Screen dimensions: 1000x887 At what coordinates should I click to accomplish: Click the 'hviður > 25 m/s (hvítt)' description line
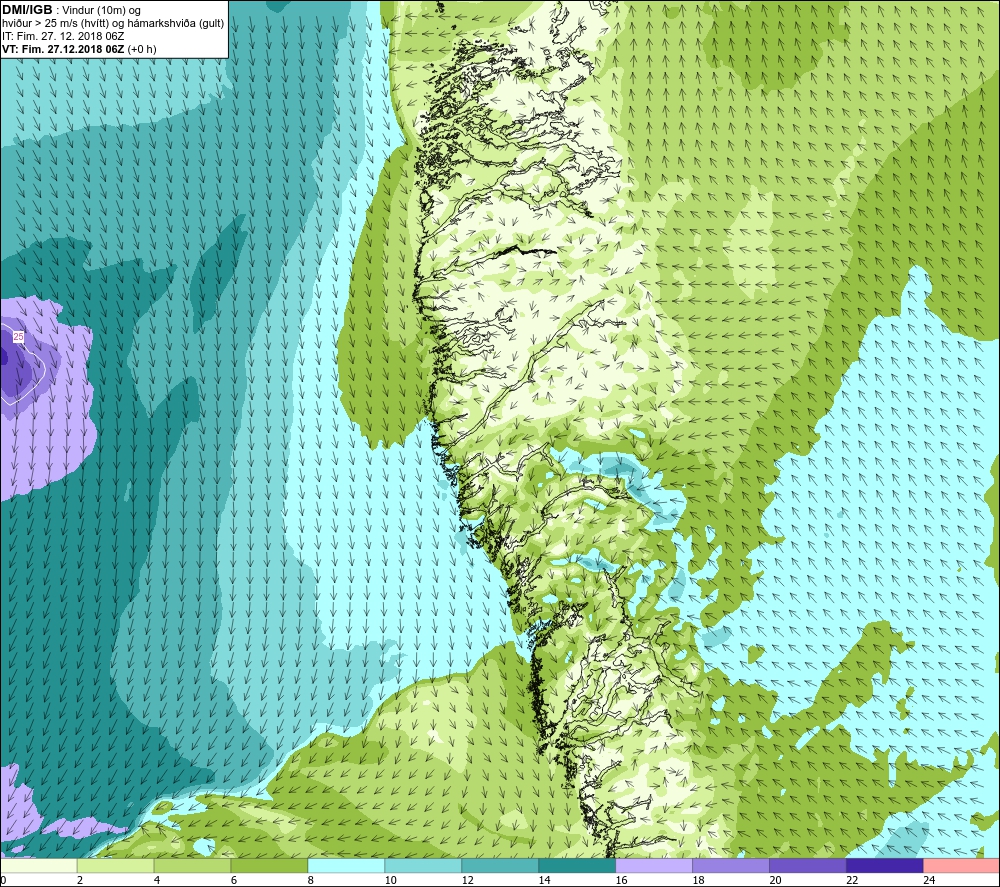(113, 24)
